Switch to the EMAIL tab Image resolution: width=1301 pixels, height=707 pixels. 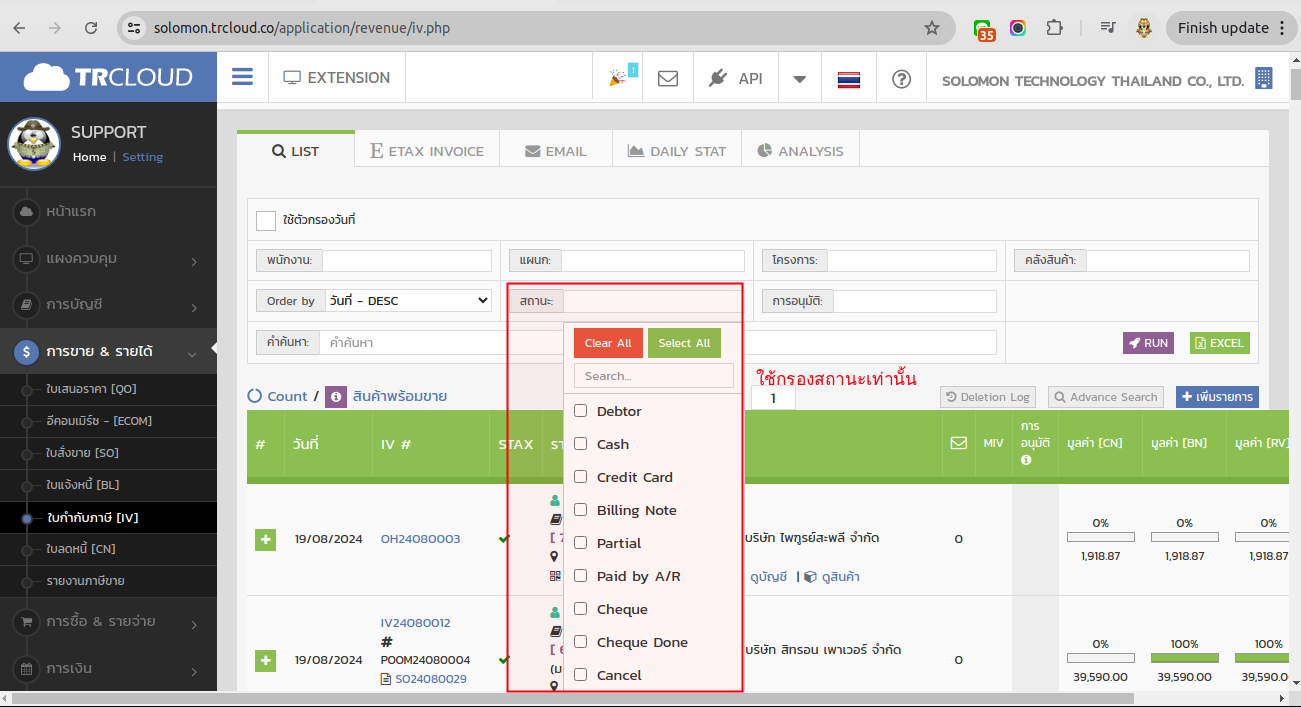[x=556, y=151]
